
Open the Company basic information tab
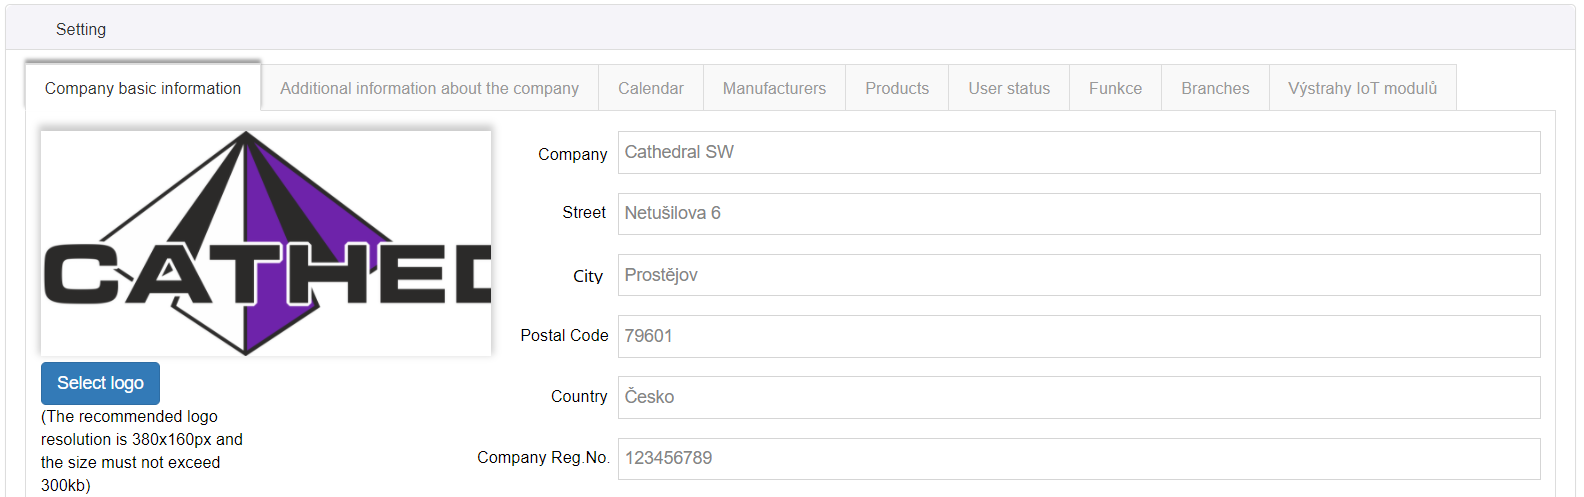pyautogui.click(x=143, y=88)
